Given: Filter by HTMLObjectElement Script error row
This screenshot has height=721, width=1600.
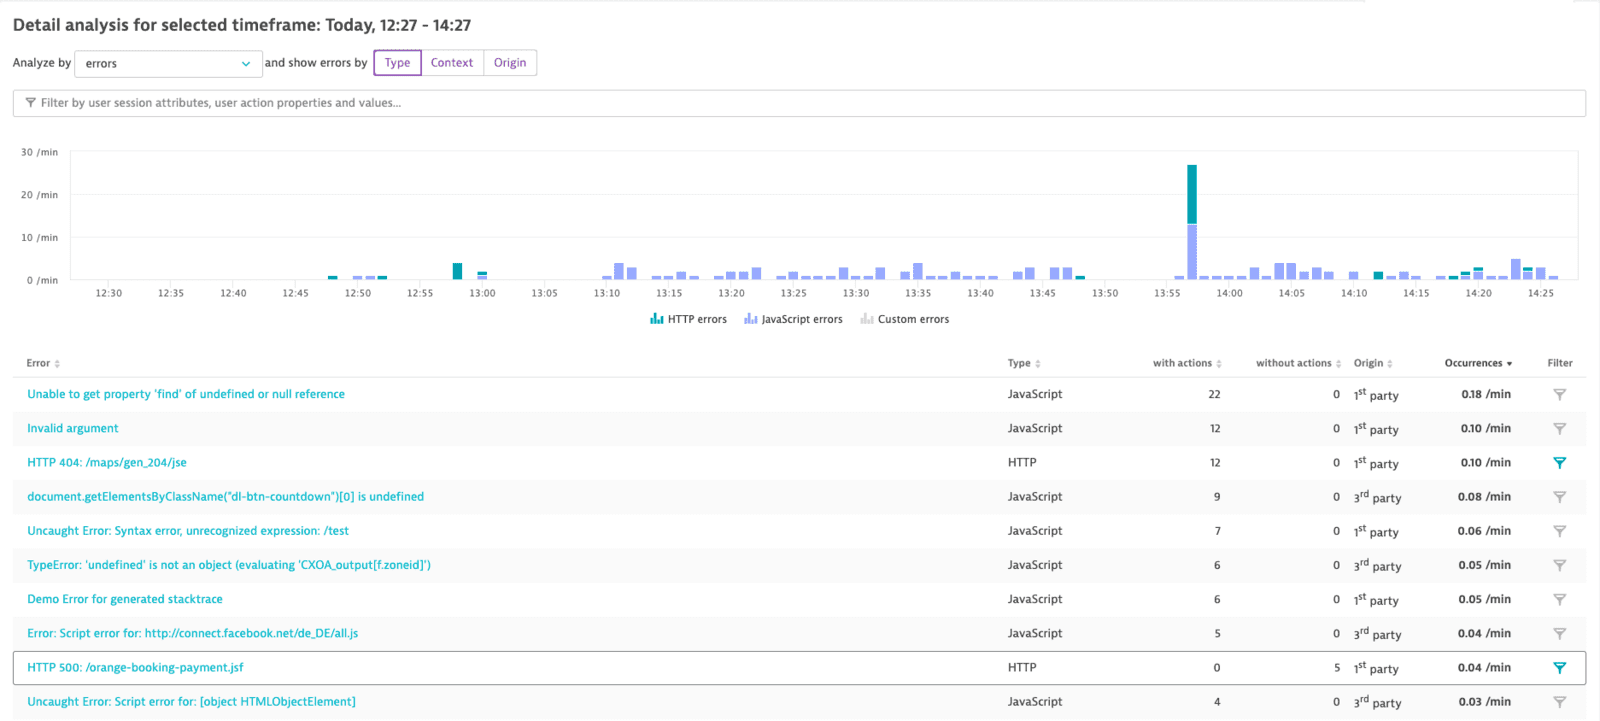Looking at the screenshot, I should 1559,702.
